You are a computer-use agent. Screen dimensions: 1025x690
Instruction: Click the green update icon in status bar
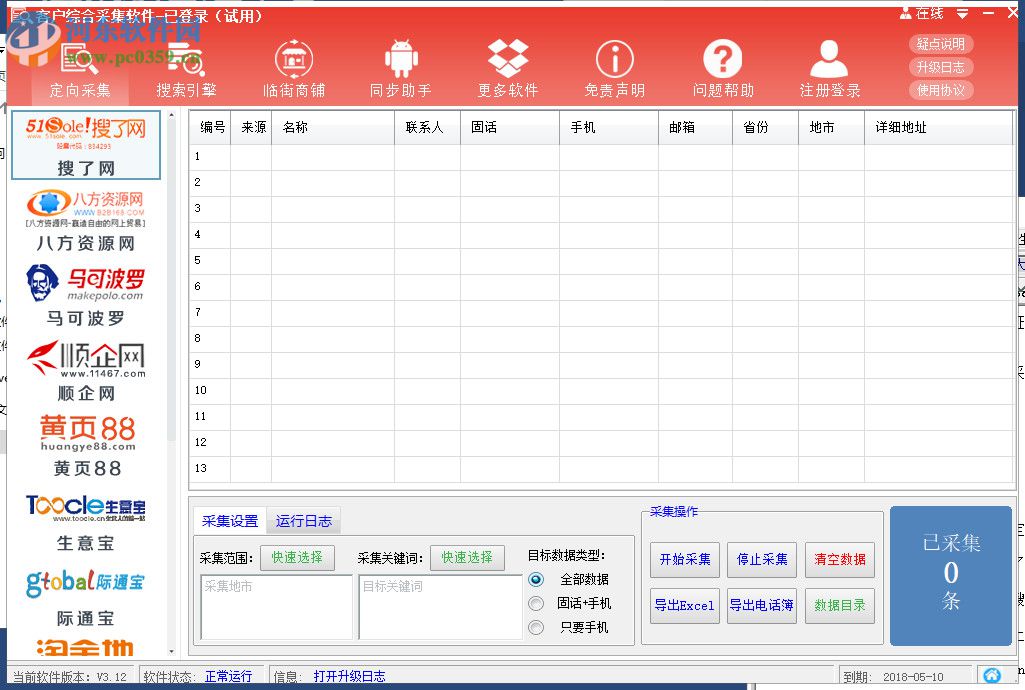(990, 675)
